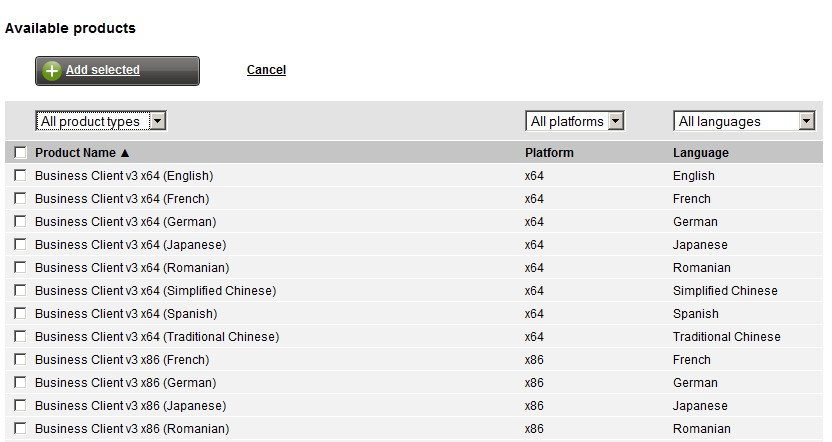Sort by the Platform column header
The width and height of the screenshot is (832, 442).
click(549, 153)
